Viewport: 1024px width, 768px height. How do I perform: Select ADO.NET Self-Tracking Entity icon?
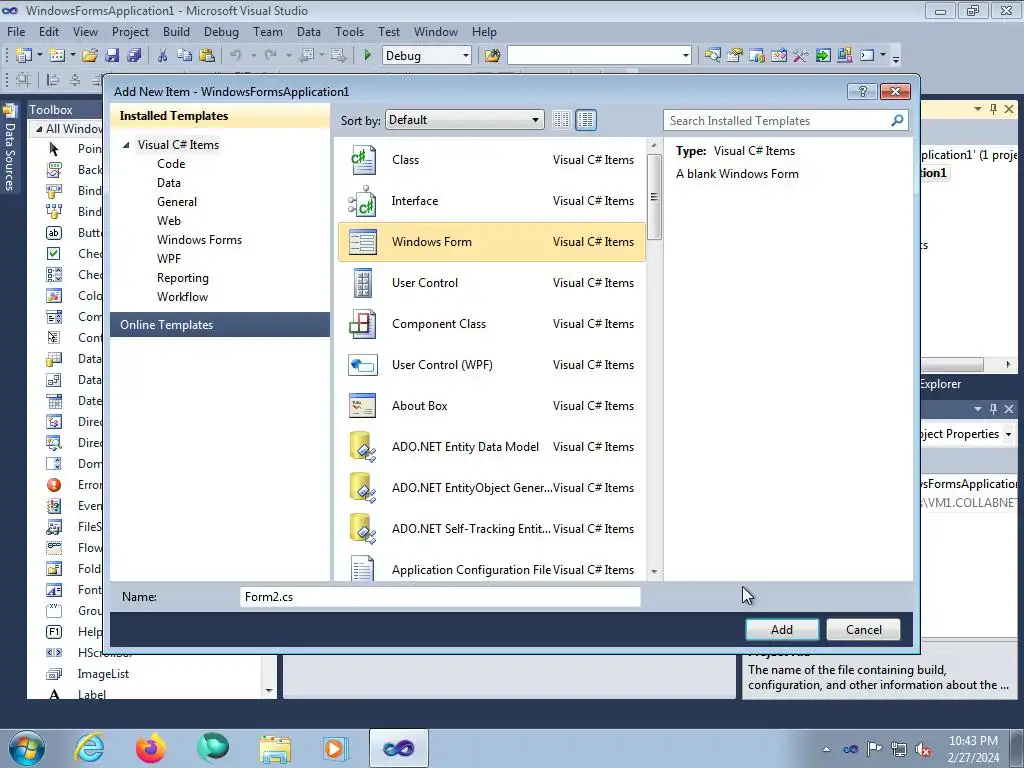(x=362, y=529)
